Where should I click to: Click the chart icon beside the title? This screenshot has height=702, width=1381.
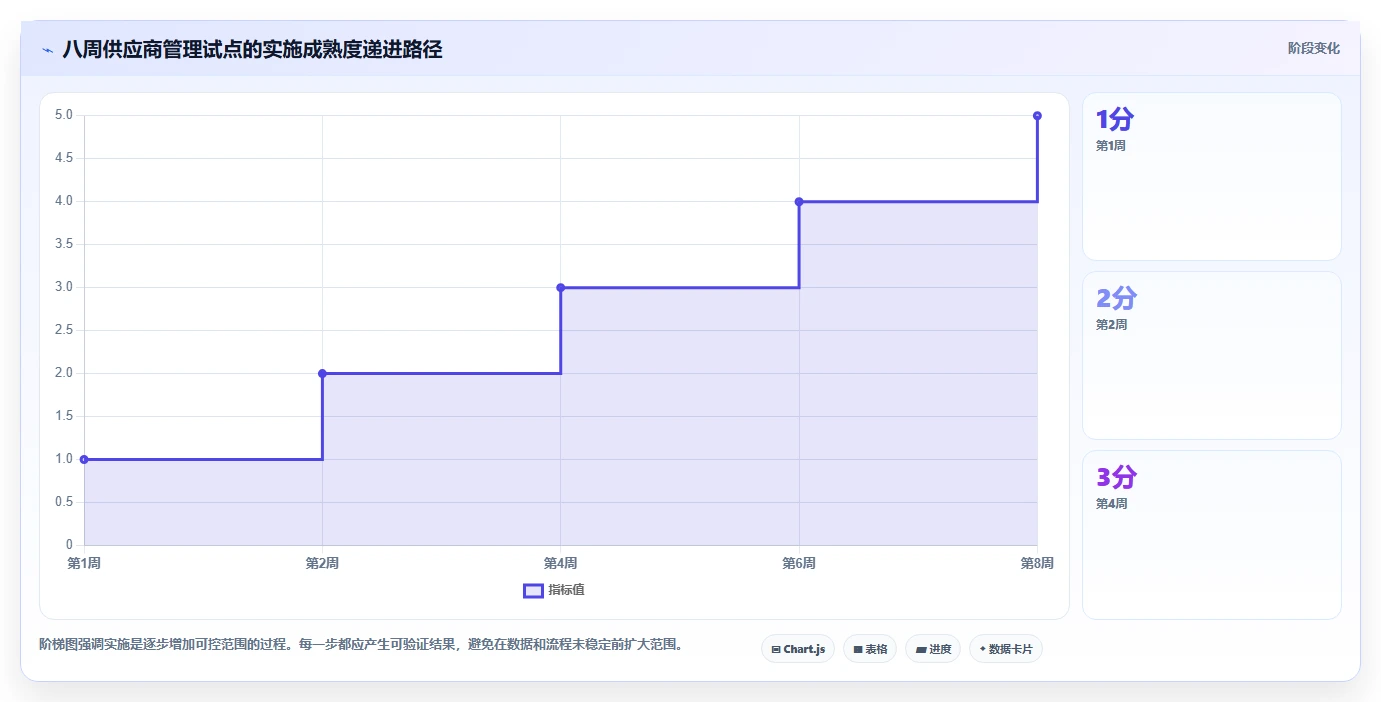tap(47, 50)
